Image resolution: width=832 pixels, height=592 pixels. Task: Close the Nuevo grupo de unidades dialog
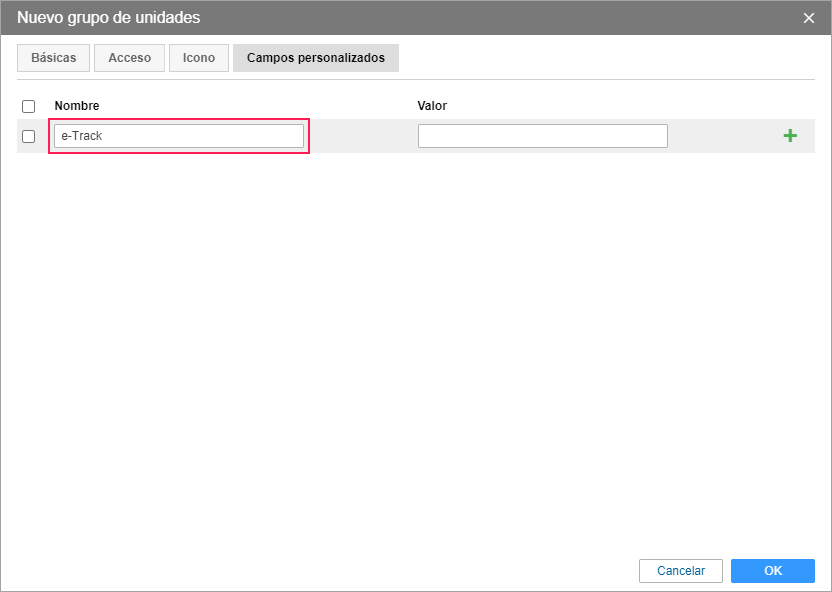[x=809, y=18]
